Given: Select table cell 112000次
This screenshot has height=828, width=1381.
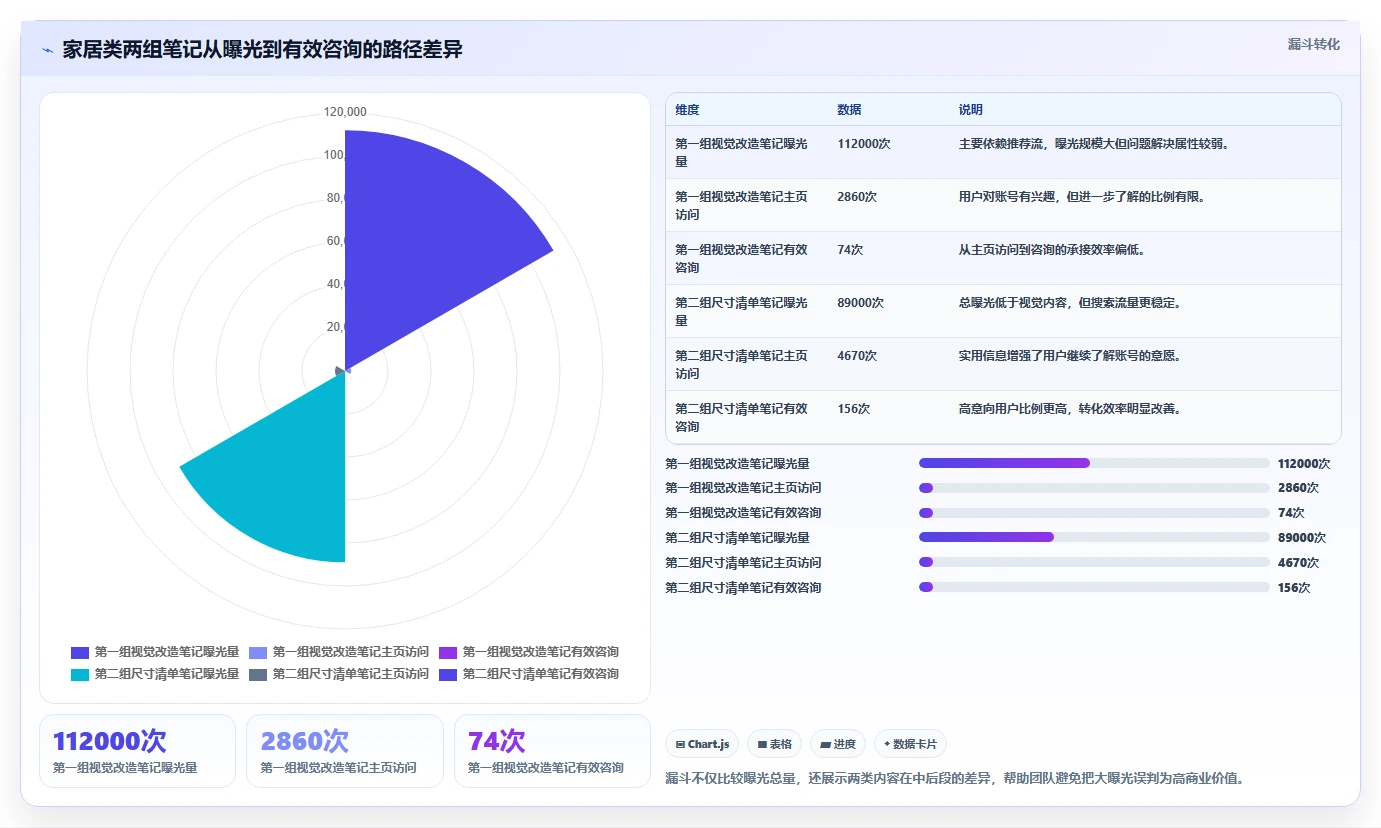Looking at the screenshot, I should tap(864, 144).
